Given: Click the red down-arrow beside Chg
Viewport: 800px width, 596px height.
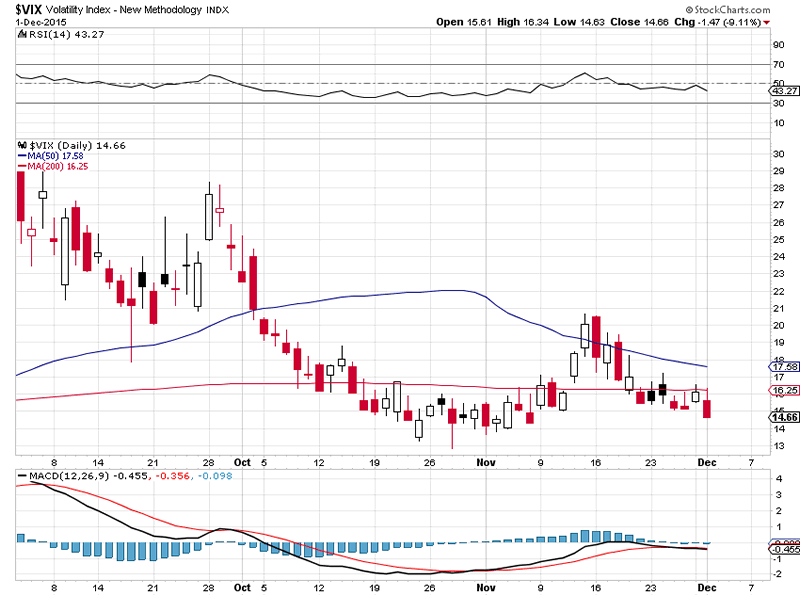Looking at the screenshot, I should pyautogui.click(x=767, y=21).
